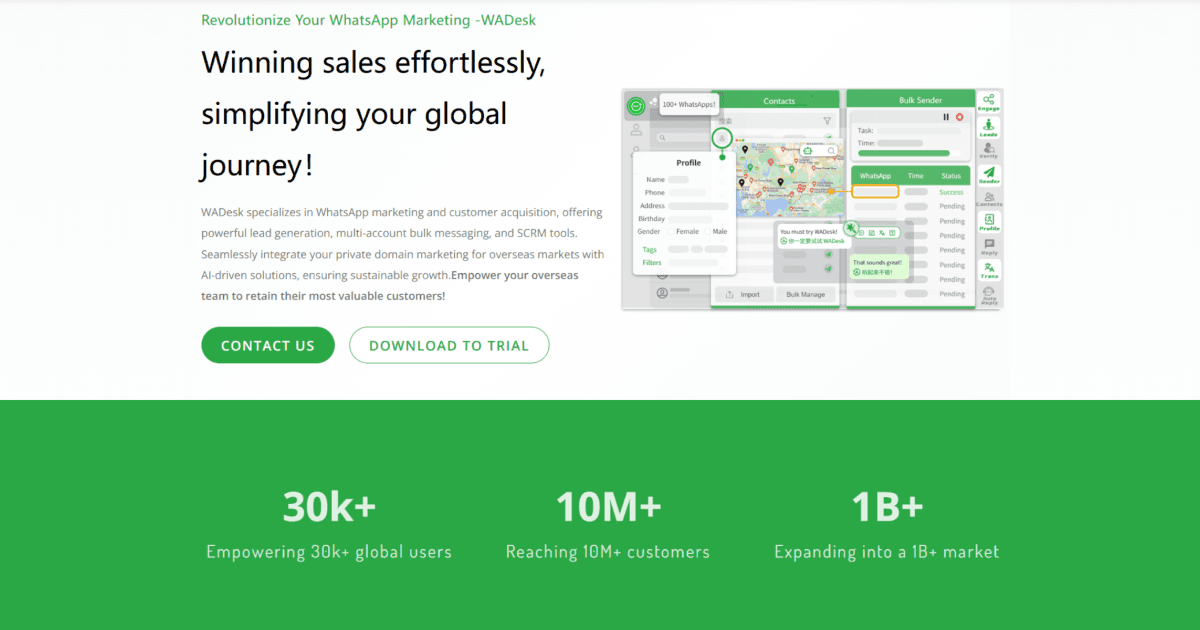Click the green WADesk logo icon

click(x=636, y=106)
